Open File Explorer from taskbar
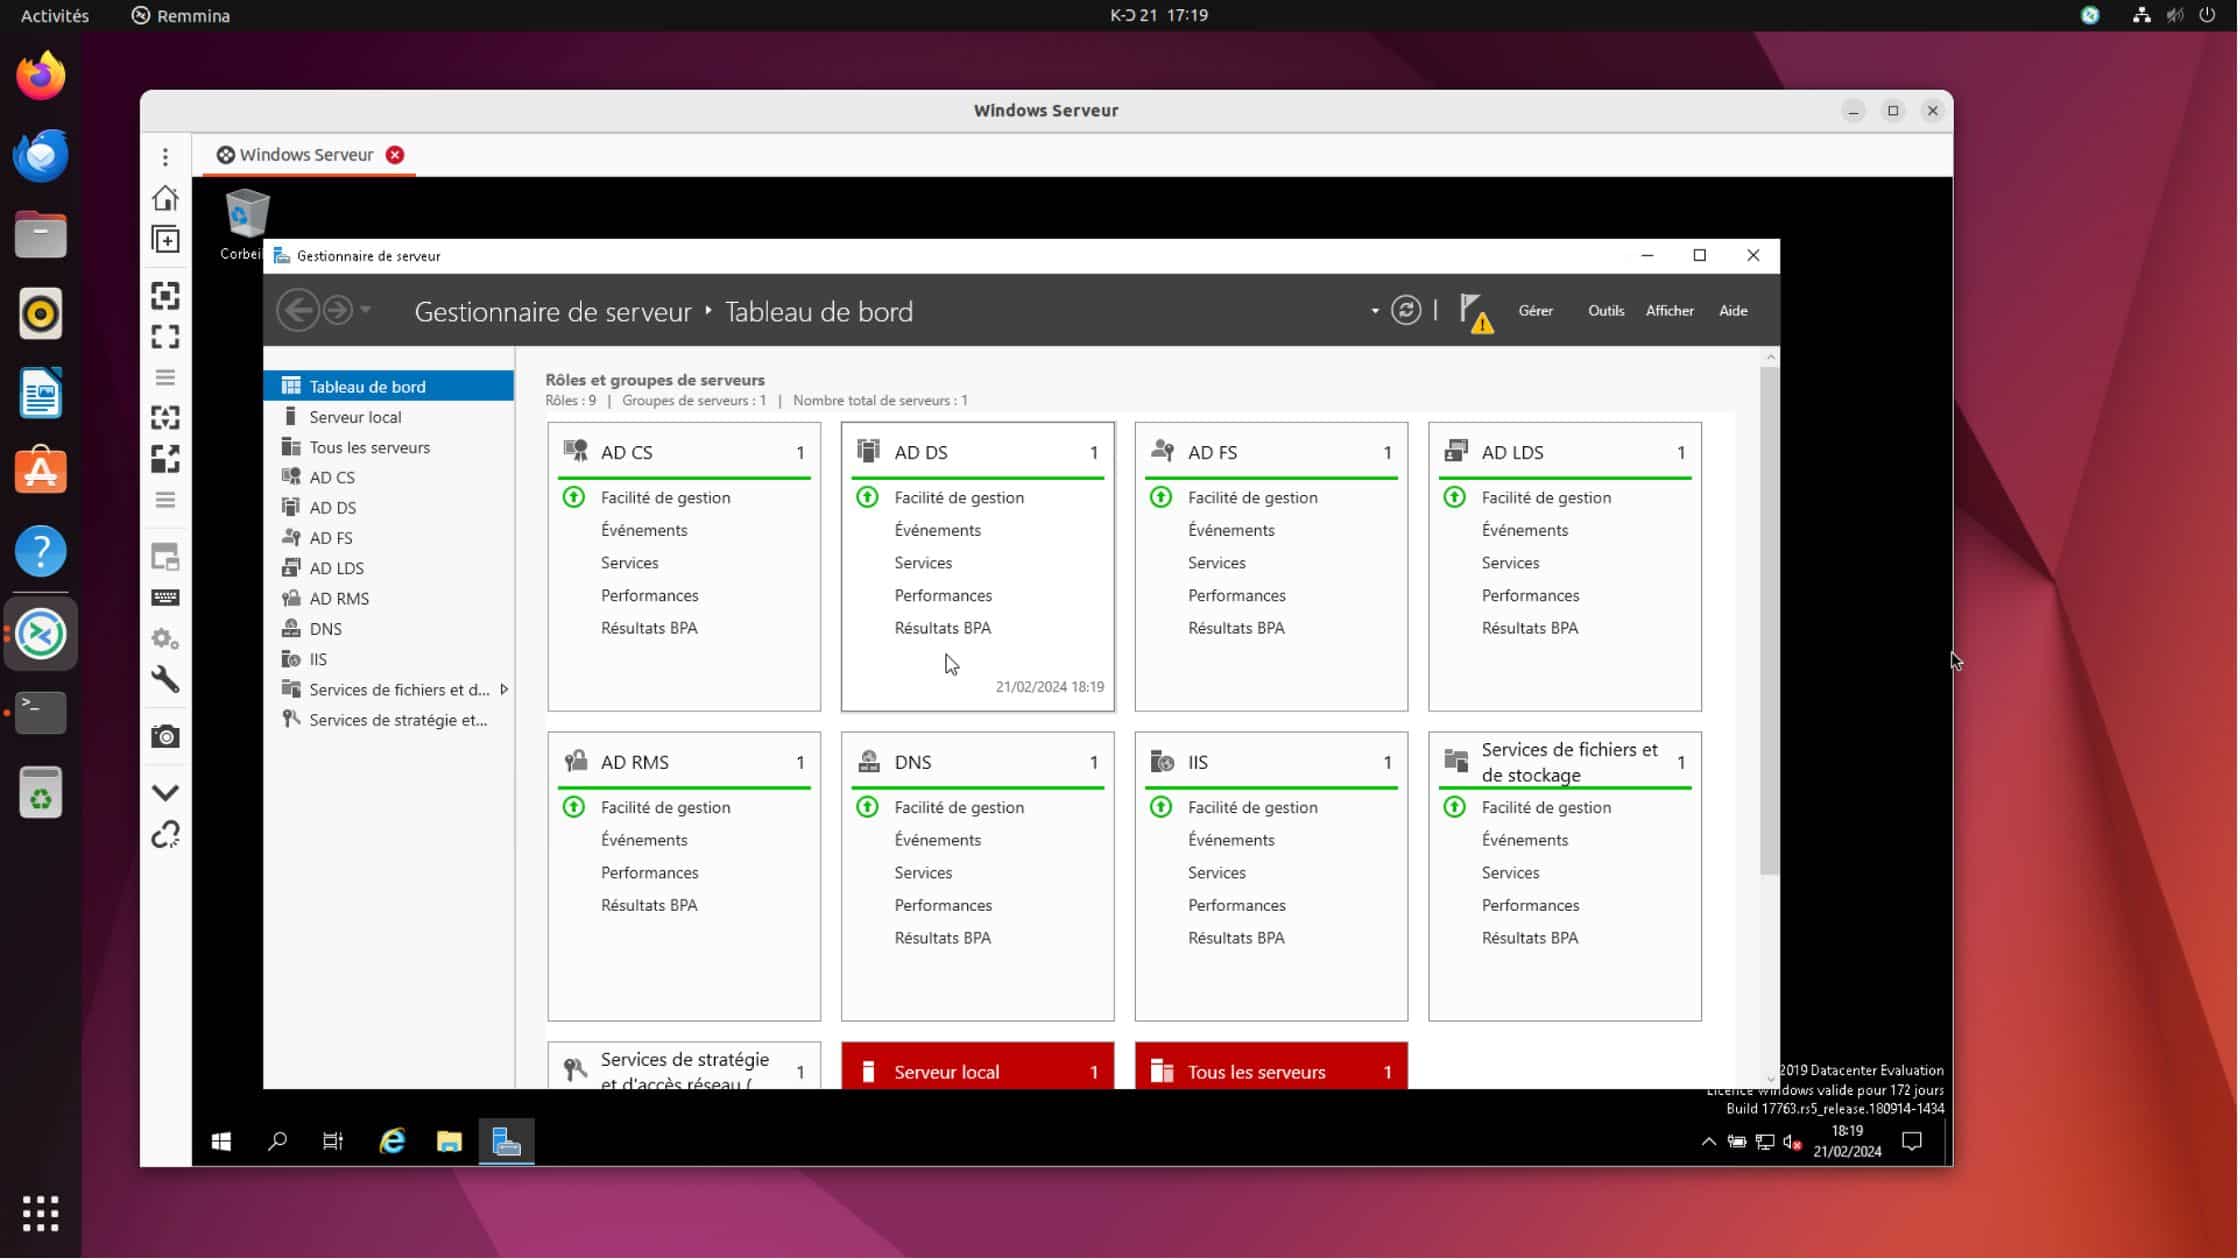 [x=449, y=1142]
